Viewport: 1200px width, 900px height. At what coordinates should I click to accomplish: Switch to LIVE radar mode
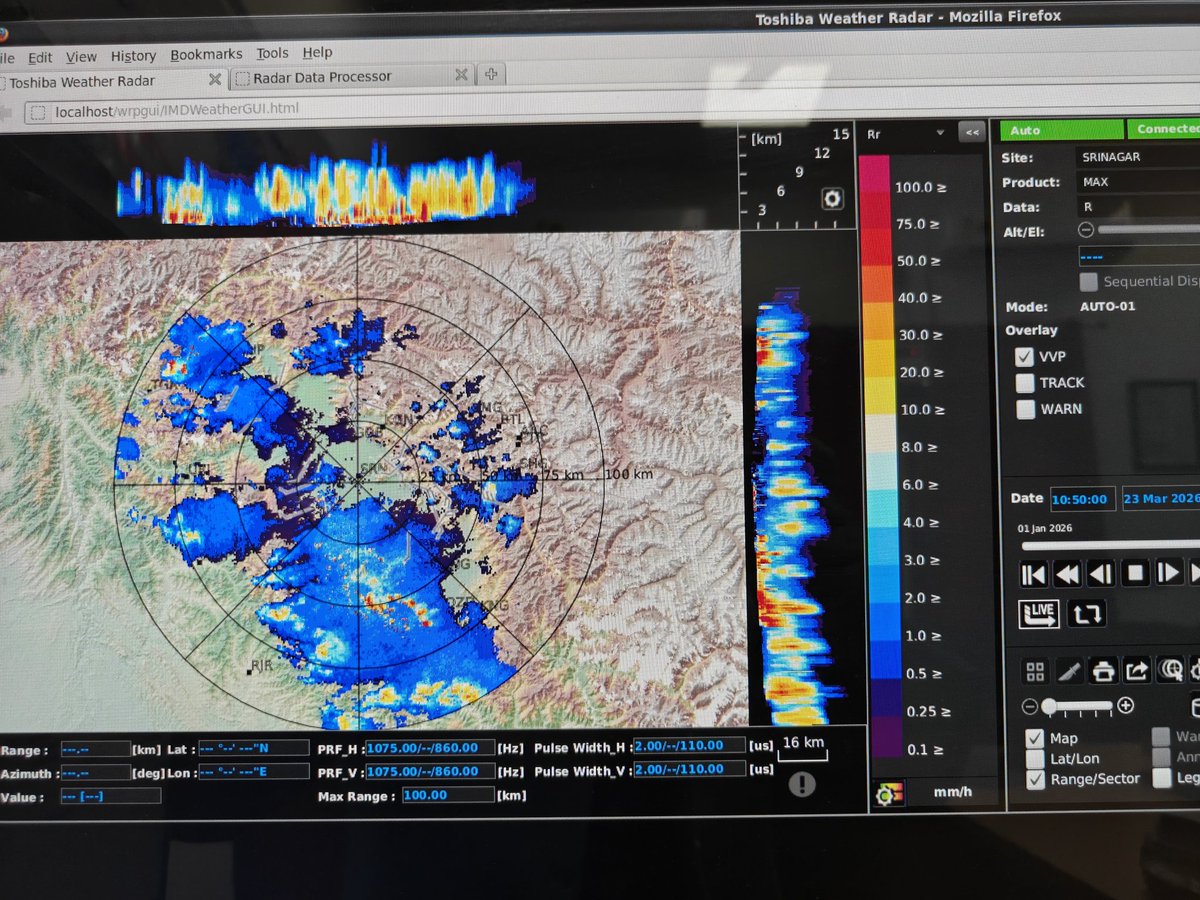click(1039, 613)
